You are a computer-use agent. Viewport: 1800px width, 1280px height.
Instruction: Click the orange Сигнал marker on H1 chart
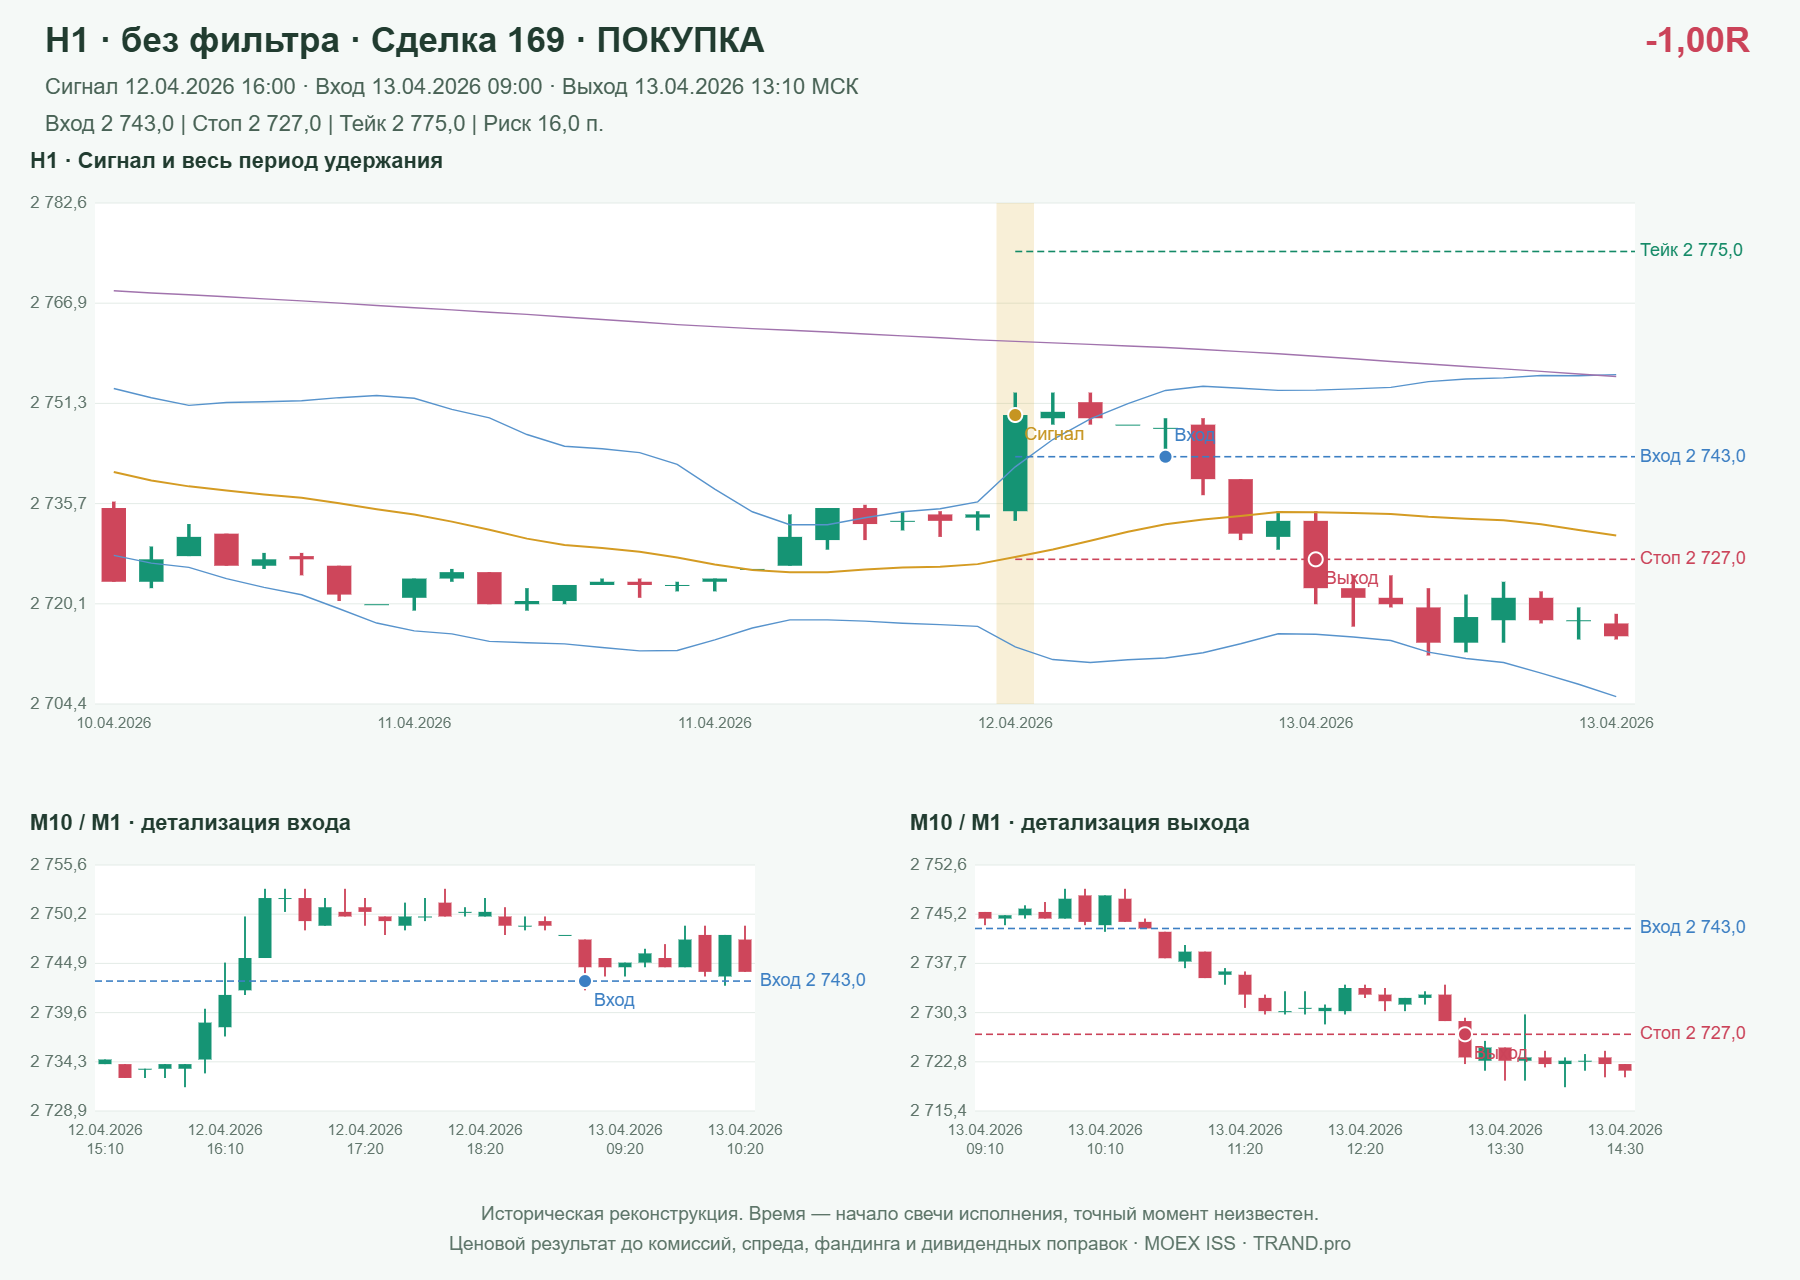(1015, 415)
